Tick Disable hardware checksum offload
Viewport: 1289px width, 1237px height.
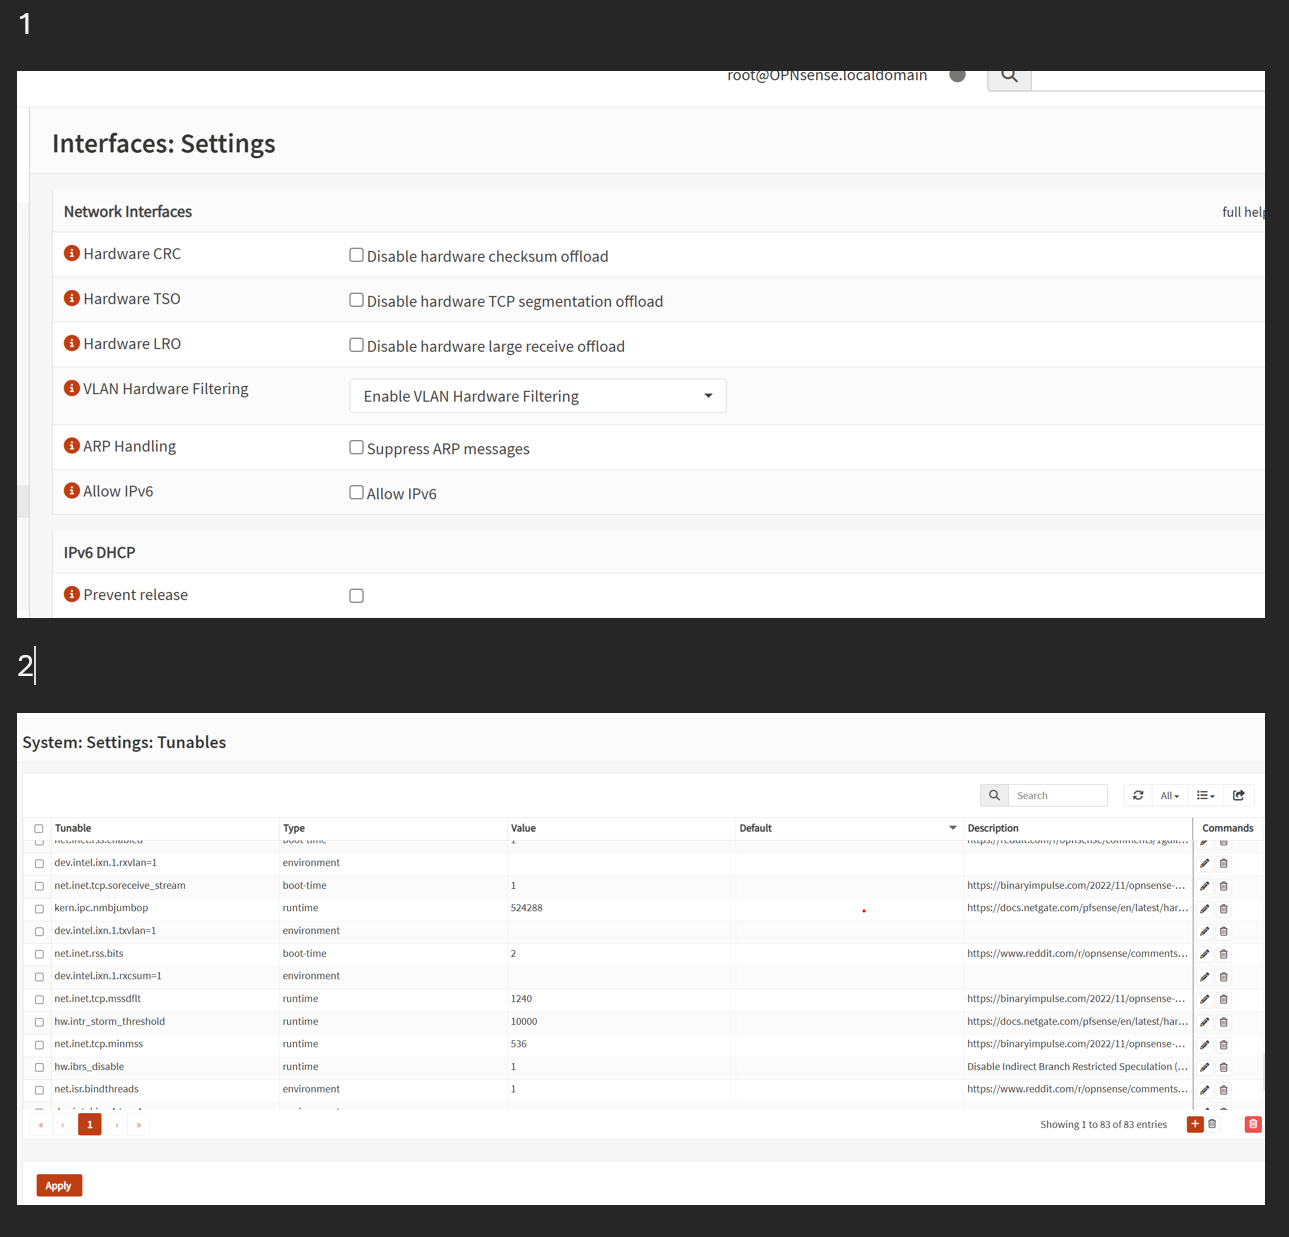[356, 255]
